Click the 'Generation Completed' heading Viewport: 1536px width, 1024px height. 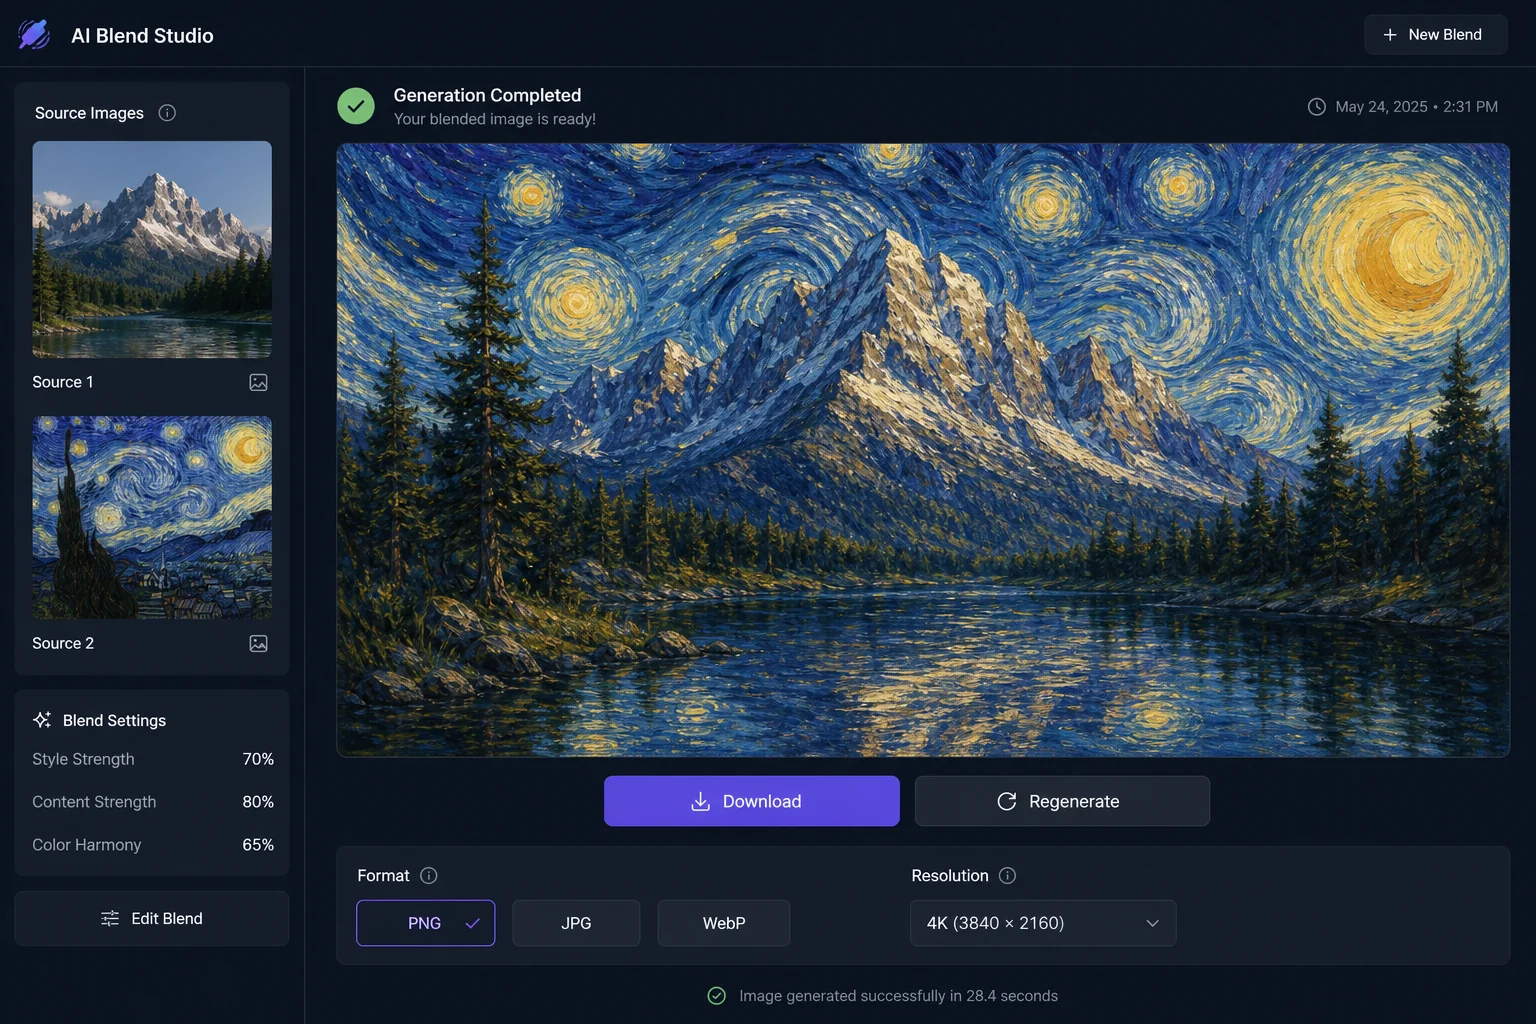point(487,95)
